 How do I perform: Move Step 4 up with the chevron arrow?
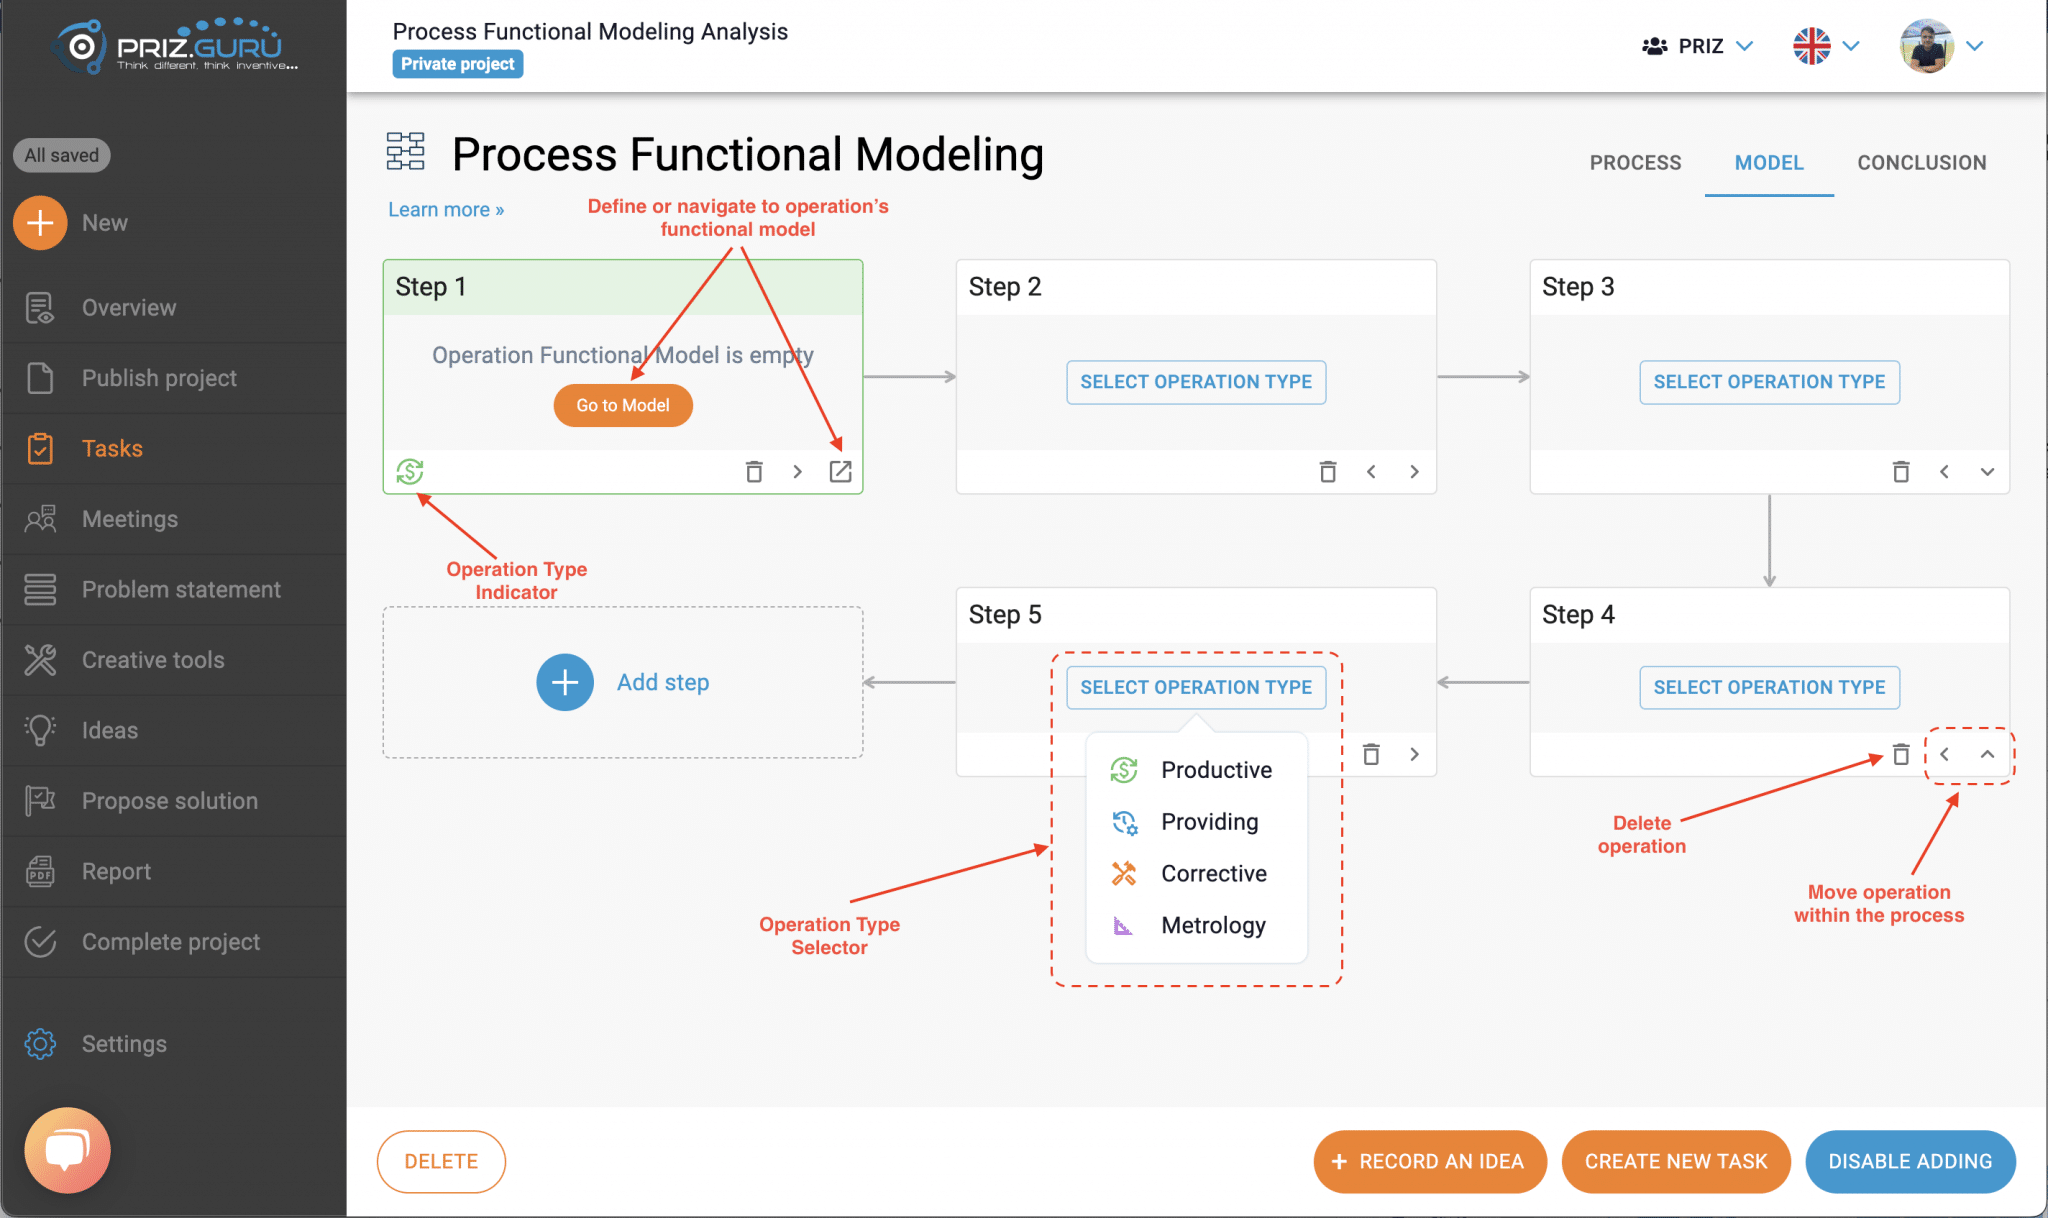click(x=1987, y=754)
